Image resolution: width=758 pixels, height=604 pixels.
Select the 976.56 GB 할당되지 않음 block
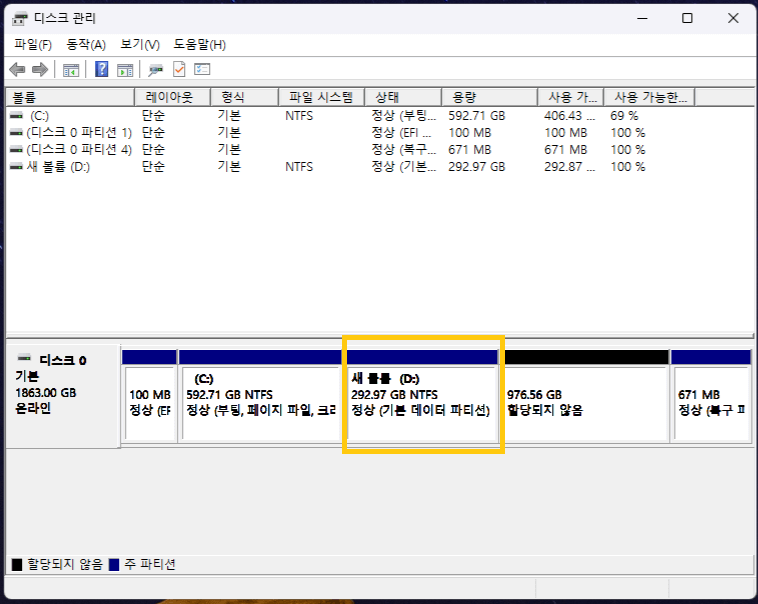click(x=586, y=396)
